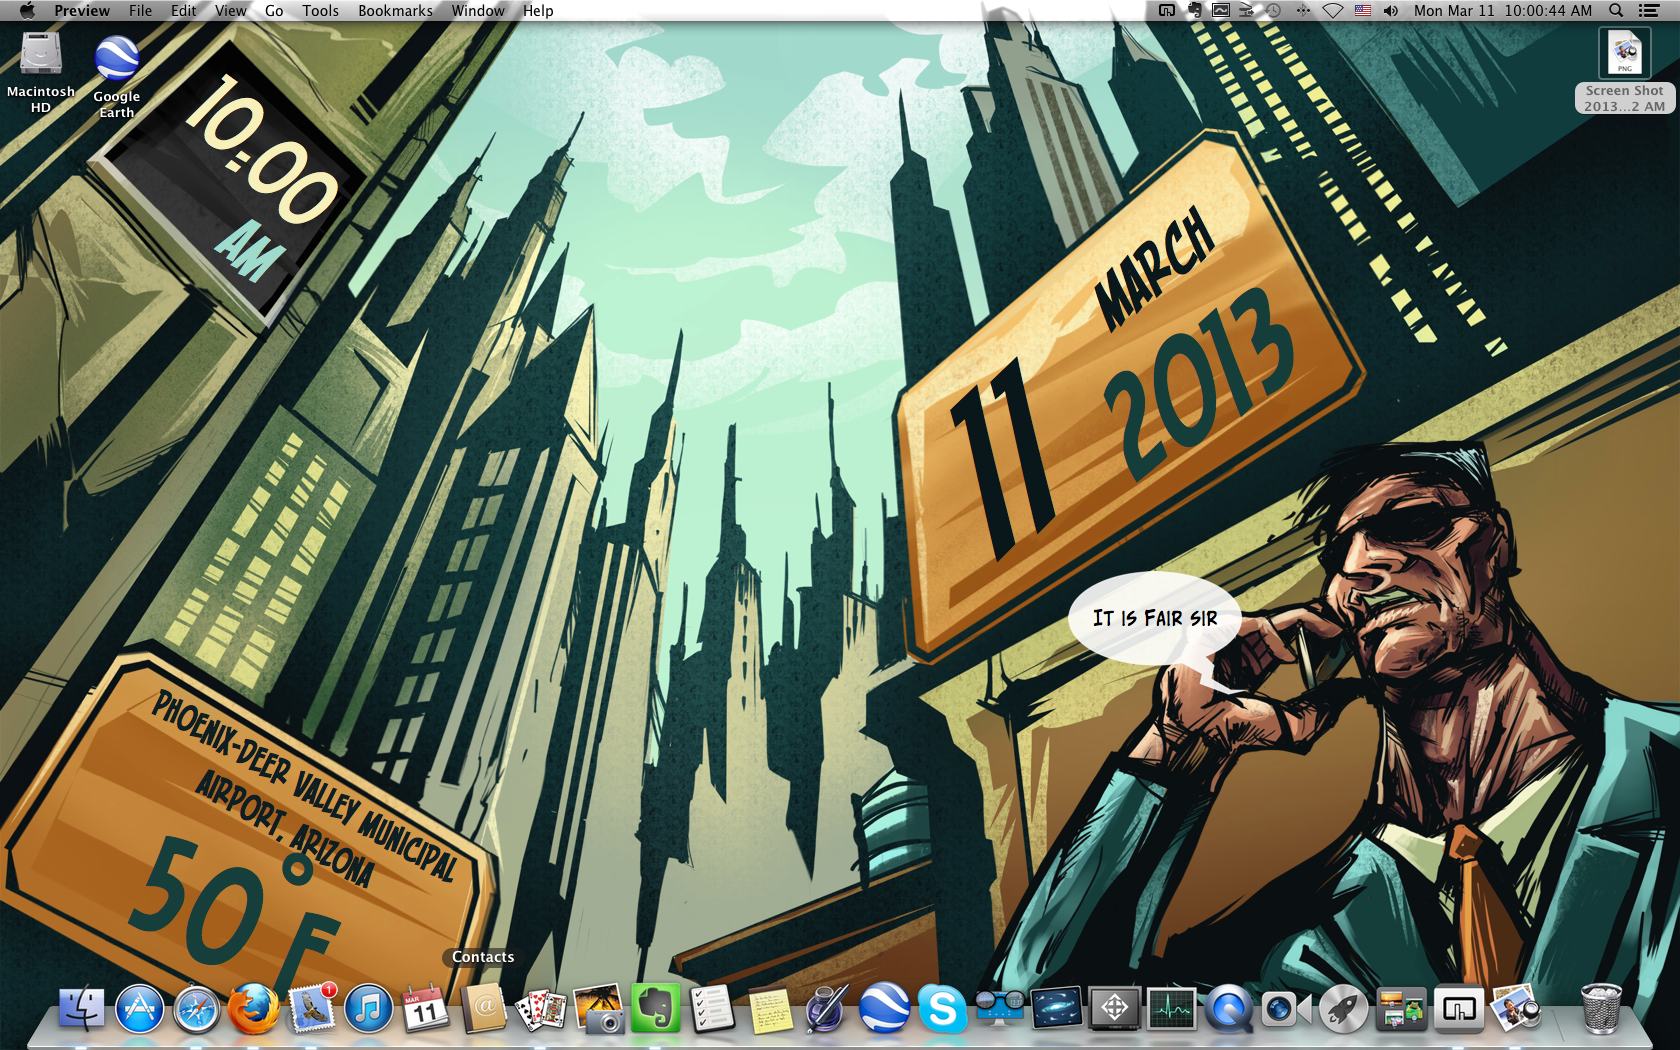Open the US flag input source menu

click(1363, 10)
